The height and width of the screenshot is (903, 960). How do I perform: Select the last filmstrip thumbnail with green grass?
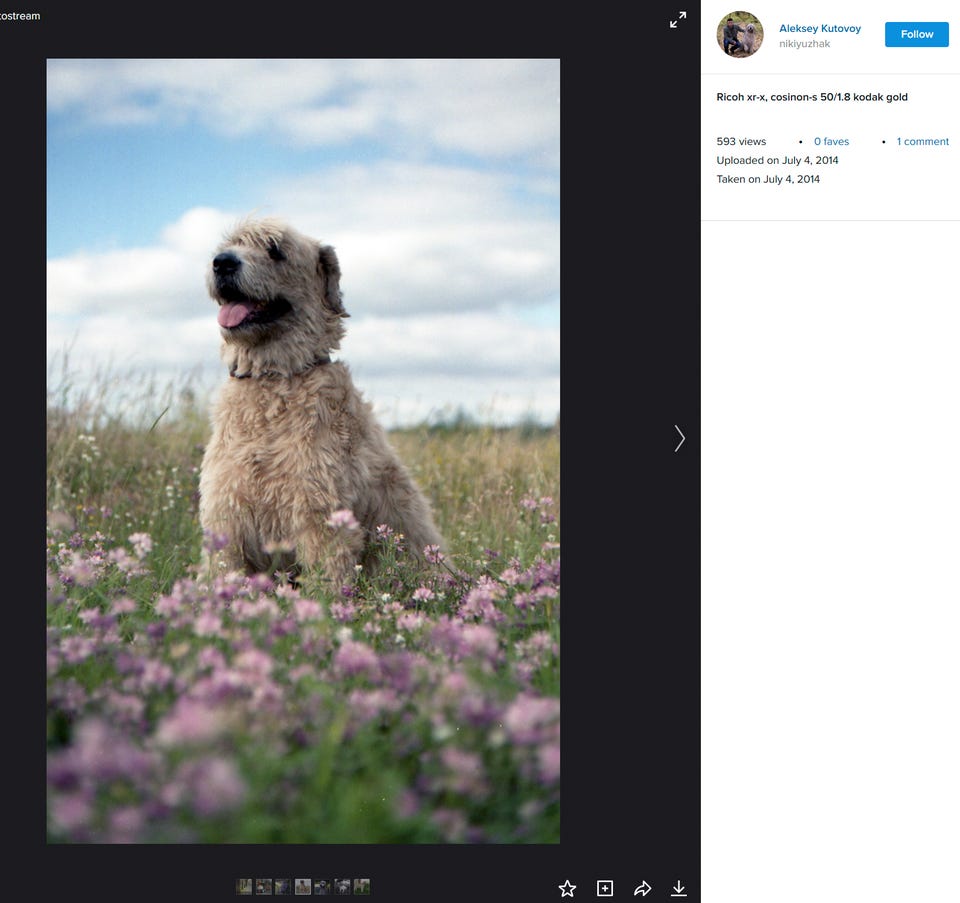362,886
